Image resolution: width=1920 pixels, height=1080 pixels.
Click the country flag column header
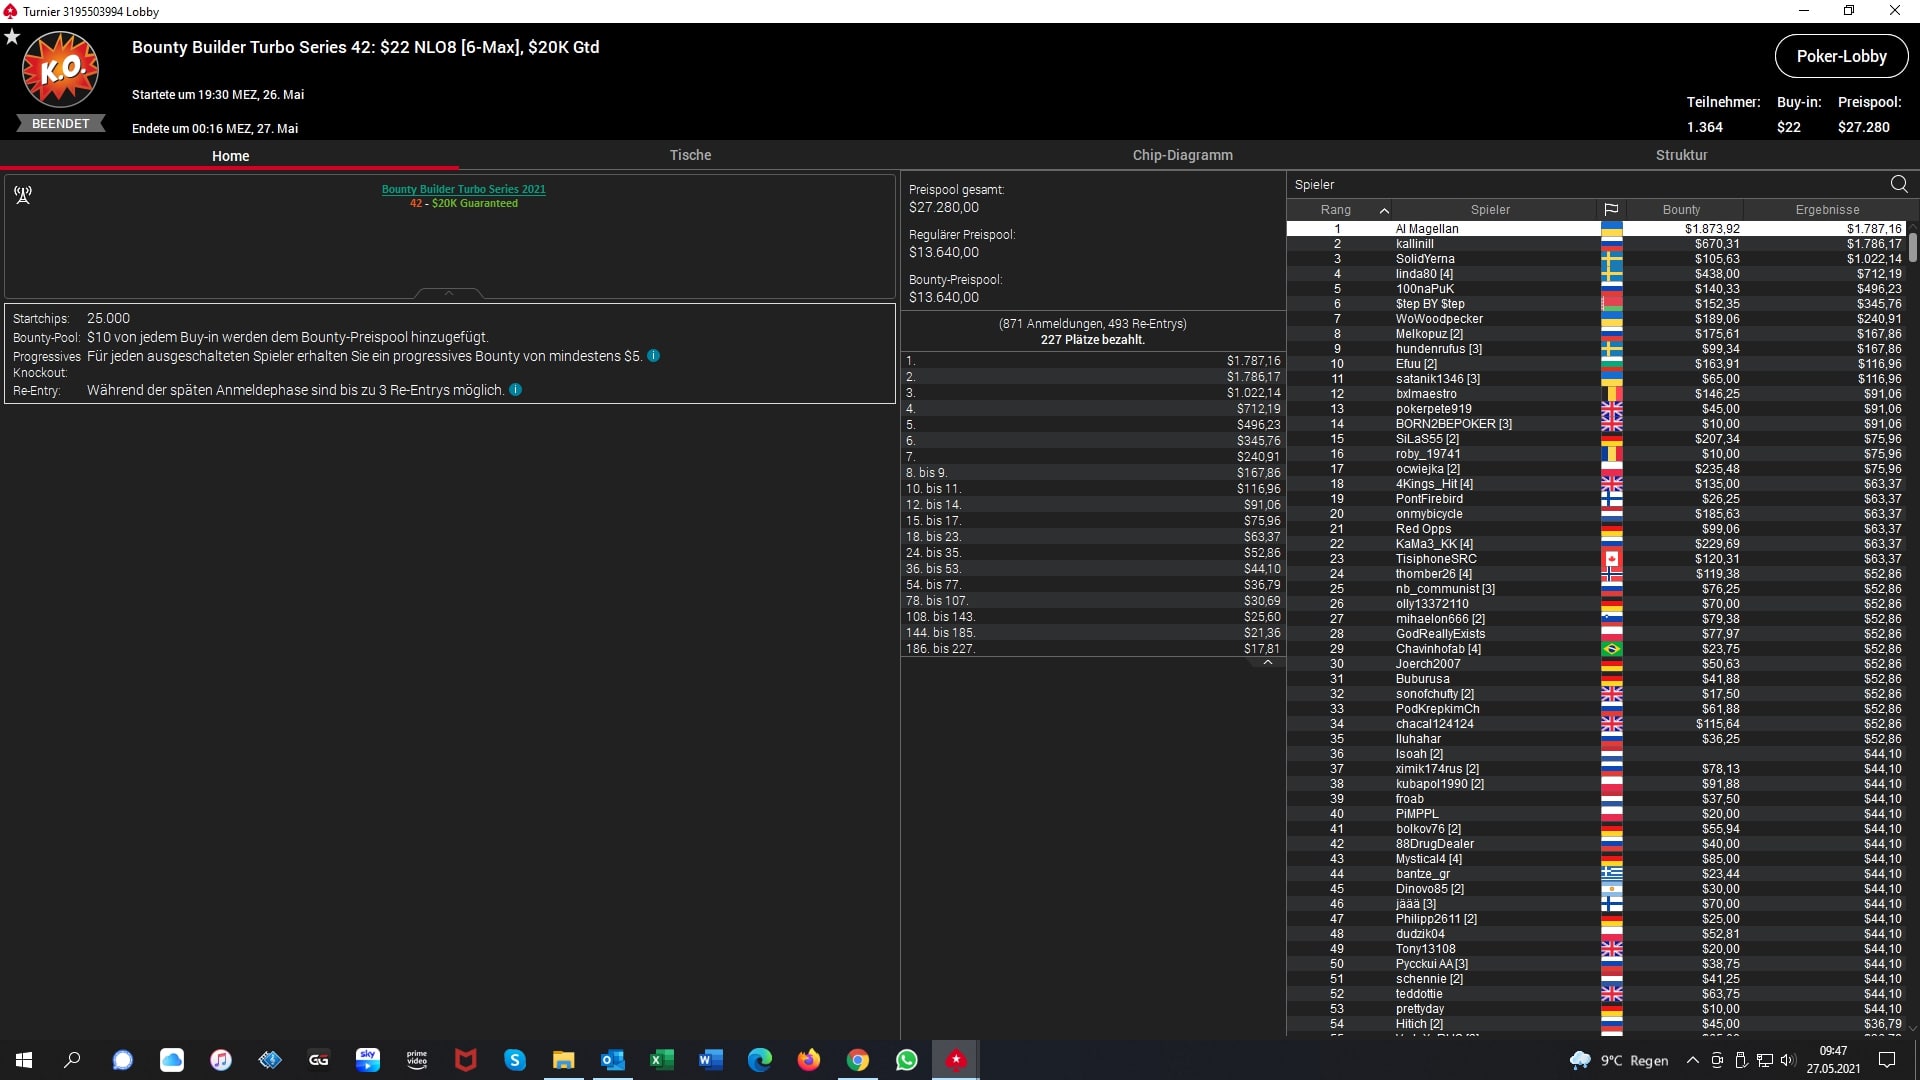tap(1611, 210)
